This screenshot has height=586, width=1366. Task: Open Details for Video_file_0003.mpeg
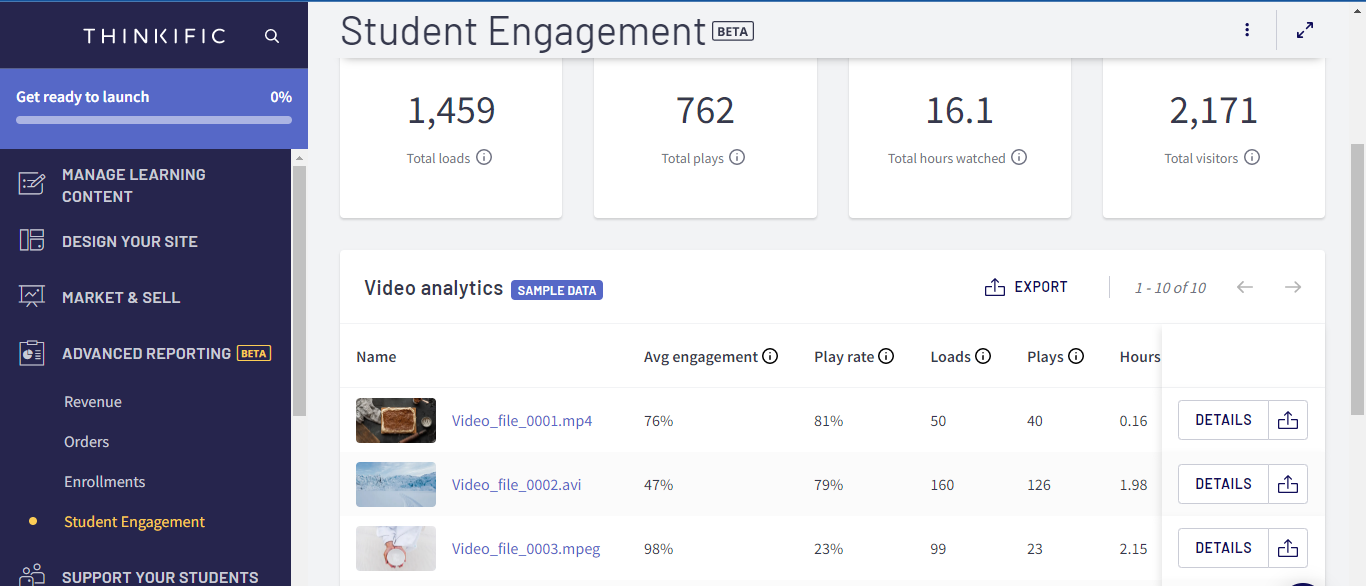click(1223, 548)
